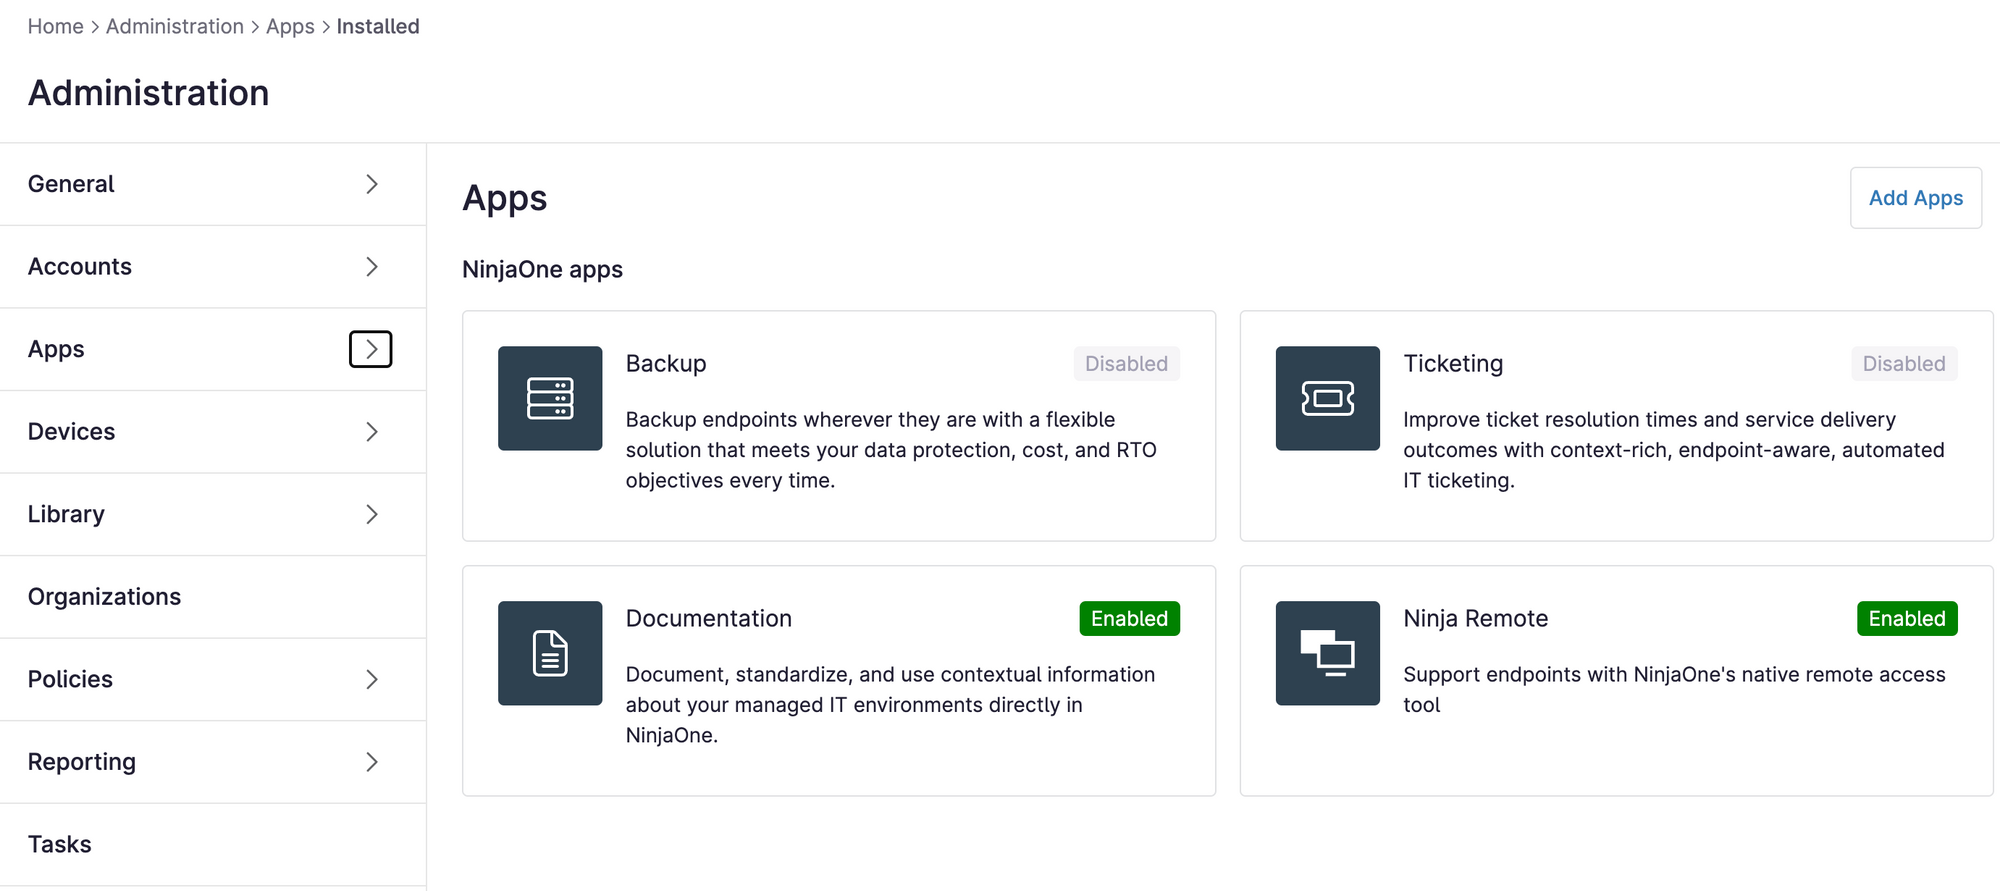The height and width of the screenshot is (891, 2000).
Task: Click Apps in the breadcrumb
Action: [x=290, y=27]
